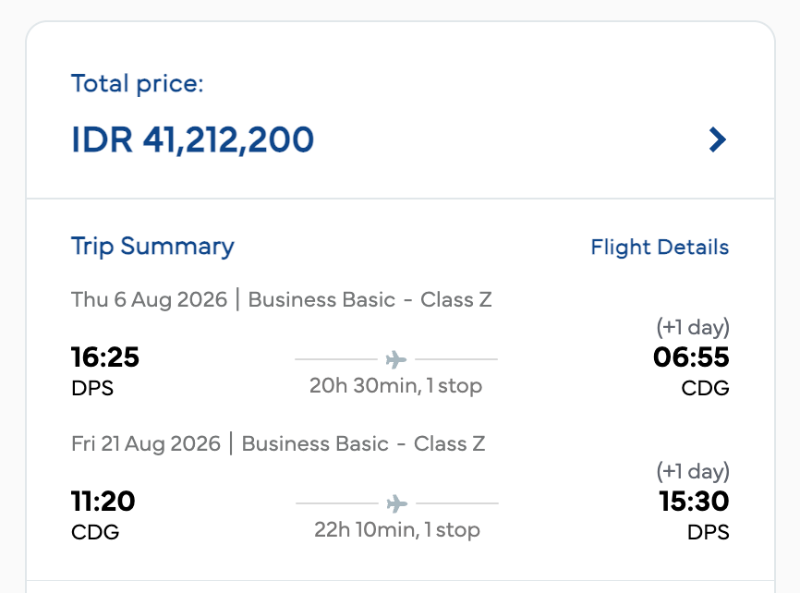Screen dimensions: 800x593
Task: Click the outbound flight airplane icon
Action: (396, 358)
